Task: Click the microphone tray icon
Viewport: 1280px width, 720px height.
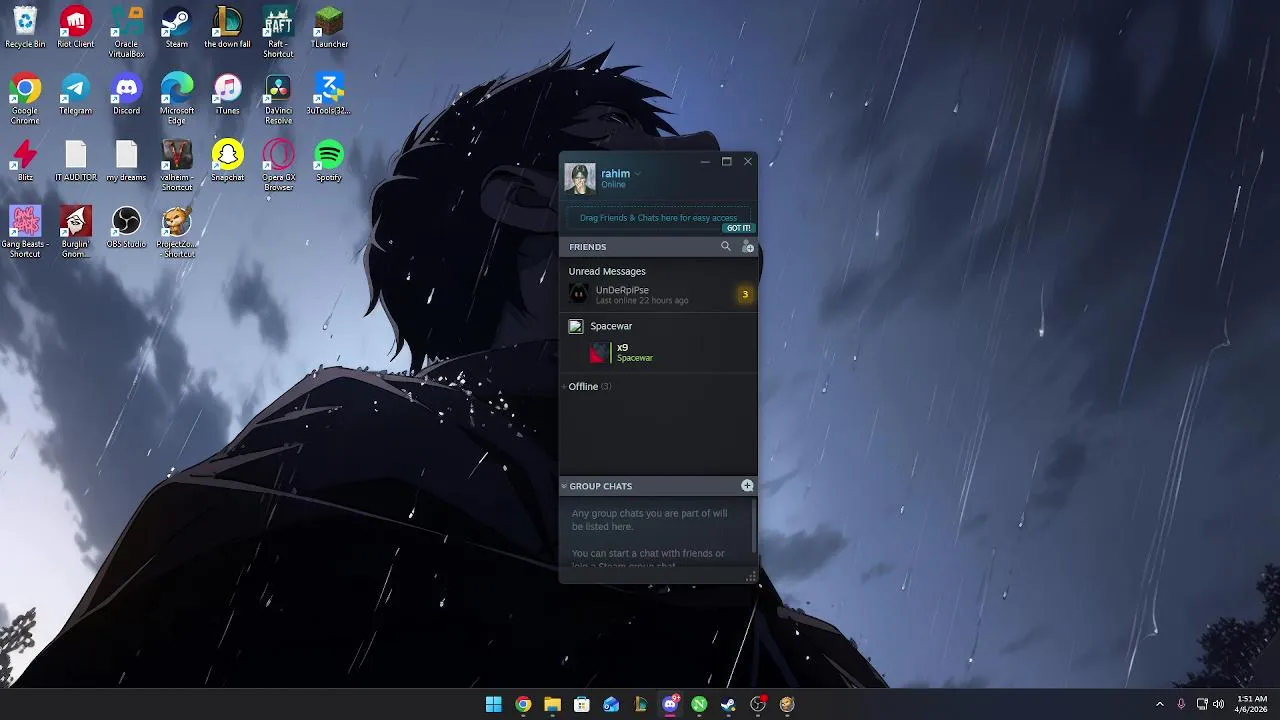Action: tap(1181, 704)
